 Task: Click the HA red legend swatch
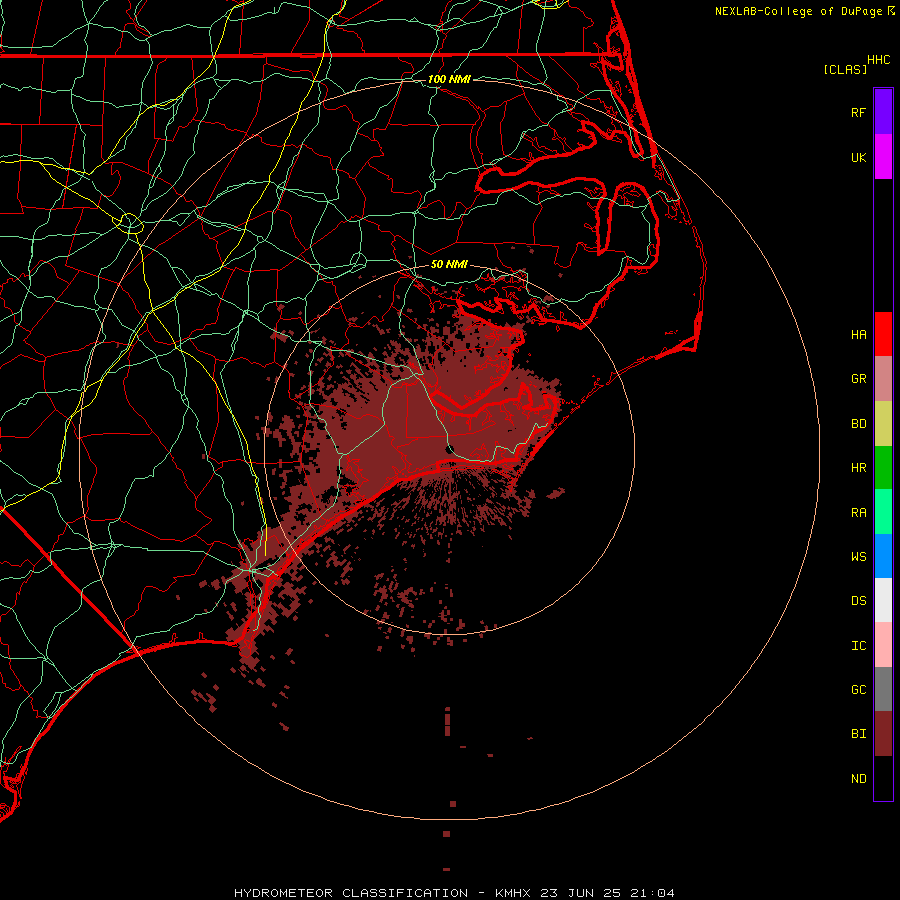(883, 334)
